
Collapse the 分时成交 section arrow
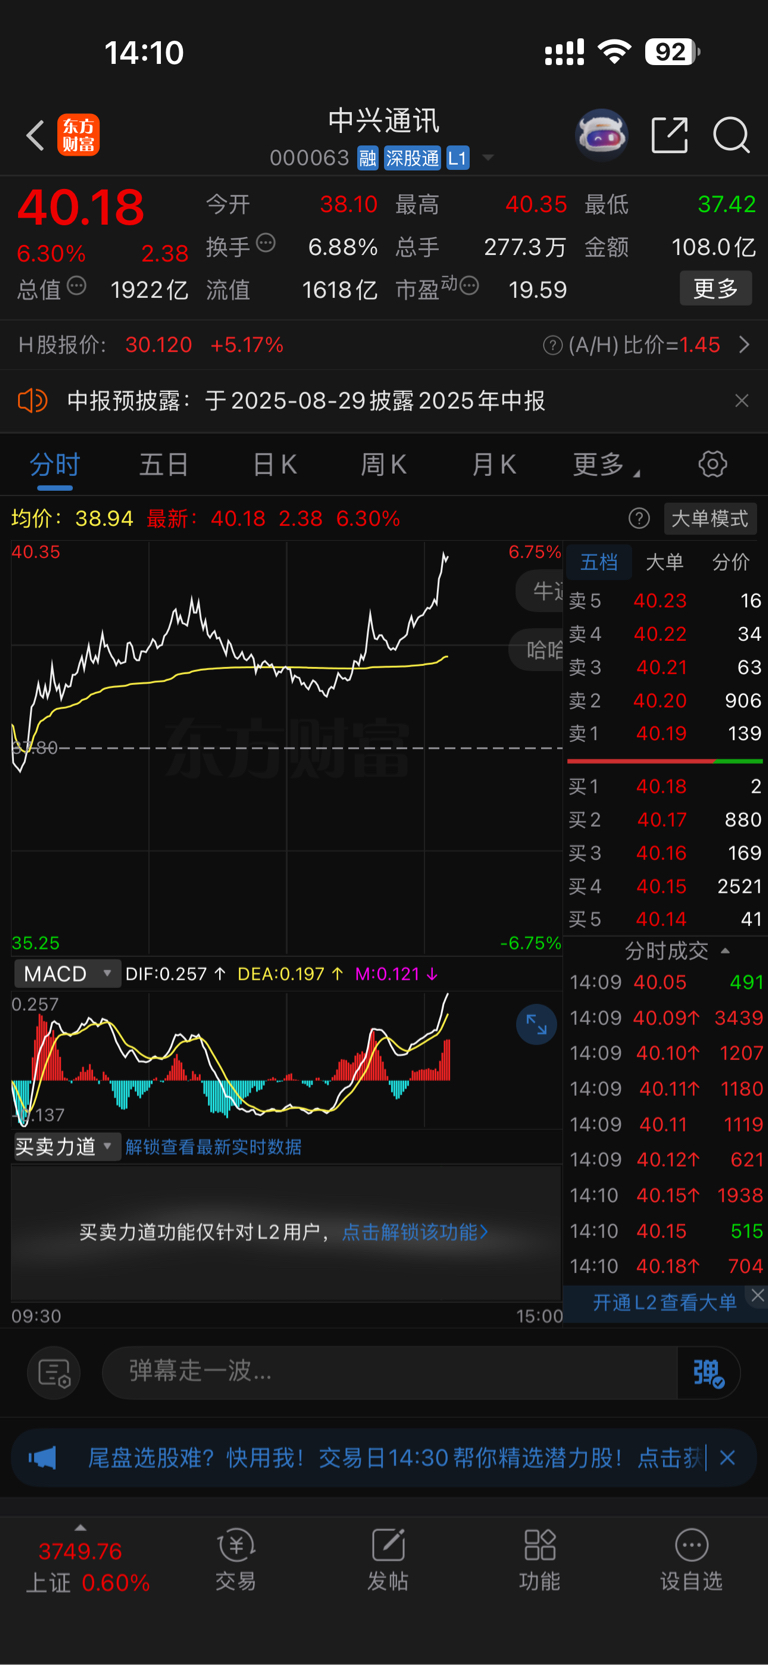(725, 951)
